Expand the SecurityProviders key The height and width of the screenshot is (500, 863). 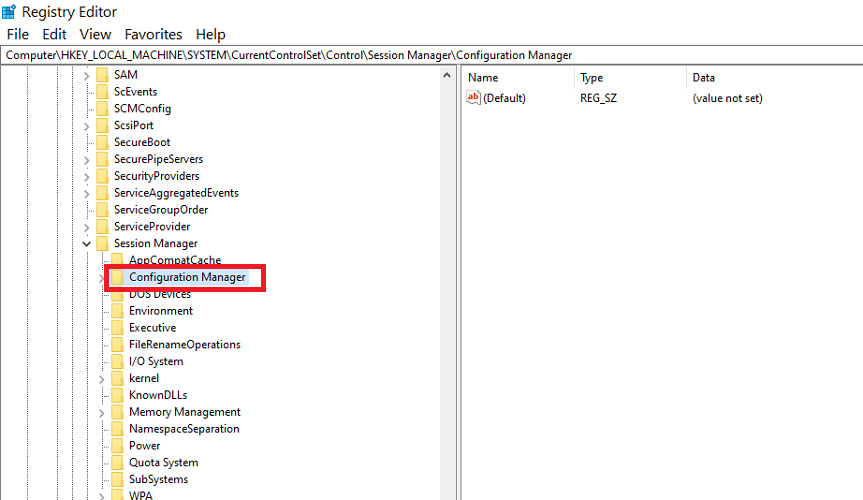coord(86,177)
